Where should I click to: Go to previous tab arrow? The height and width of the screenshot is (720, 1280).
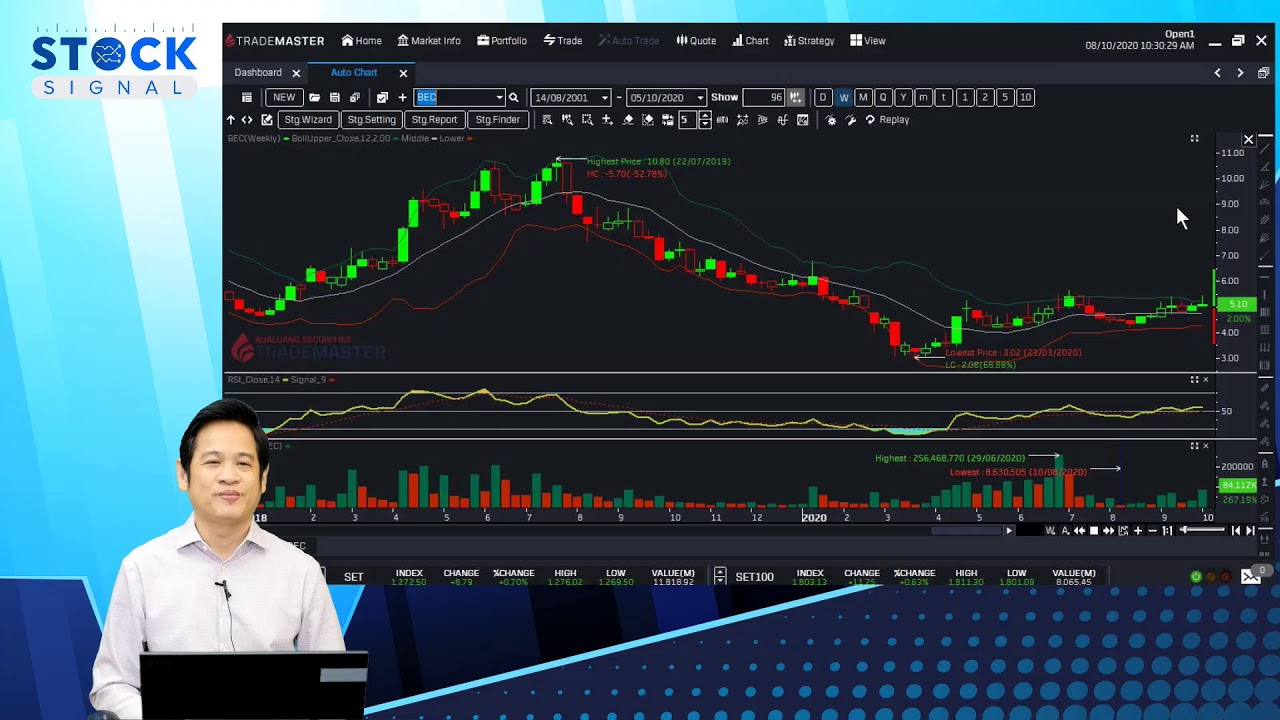coord(1217,73)
